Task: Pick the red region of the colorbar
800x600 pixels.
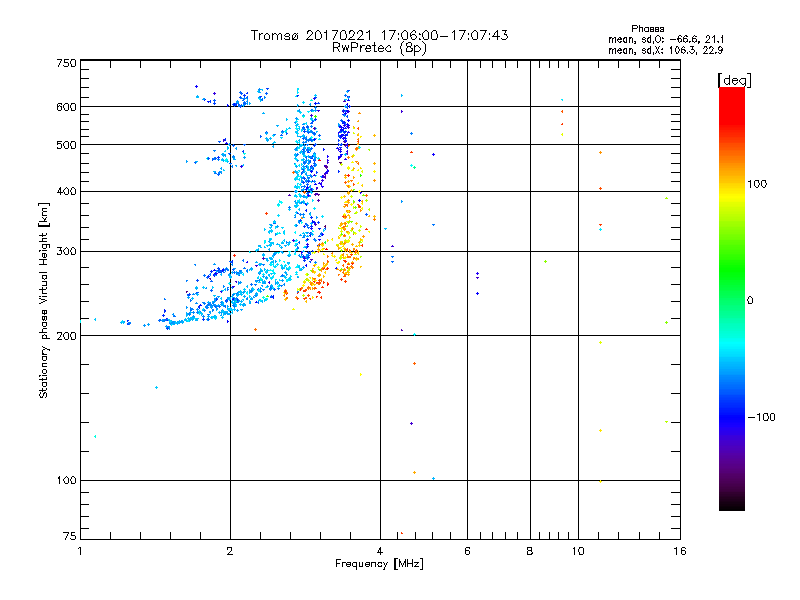Action: (x=732, y=107)
